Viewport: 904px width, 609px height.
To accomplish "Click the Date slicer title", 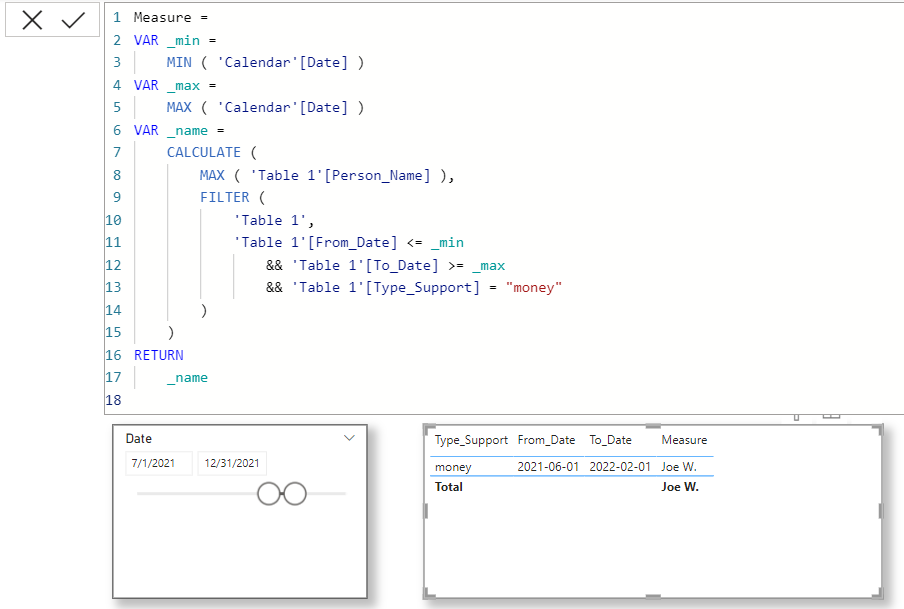I will [138, 439].
